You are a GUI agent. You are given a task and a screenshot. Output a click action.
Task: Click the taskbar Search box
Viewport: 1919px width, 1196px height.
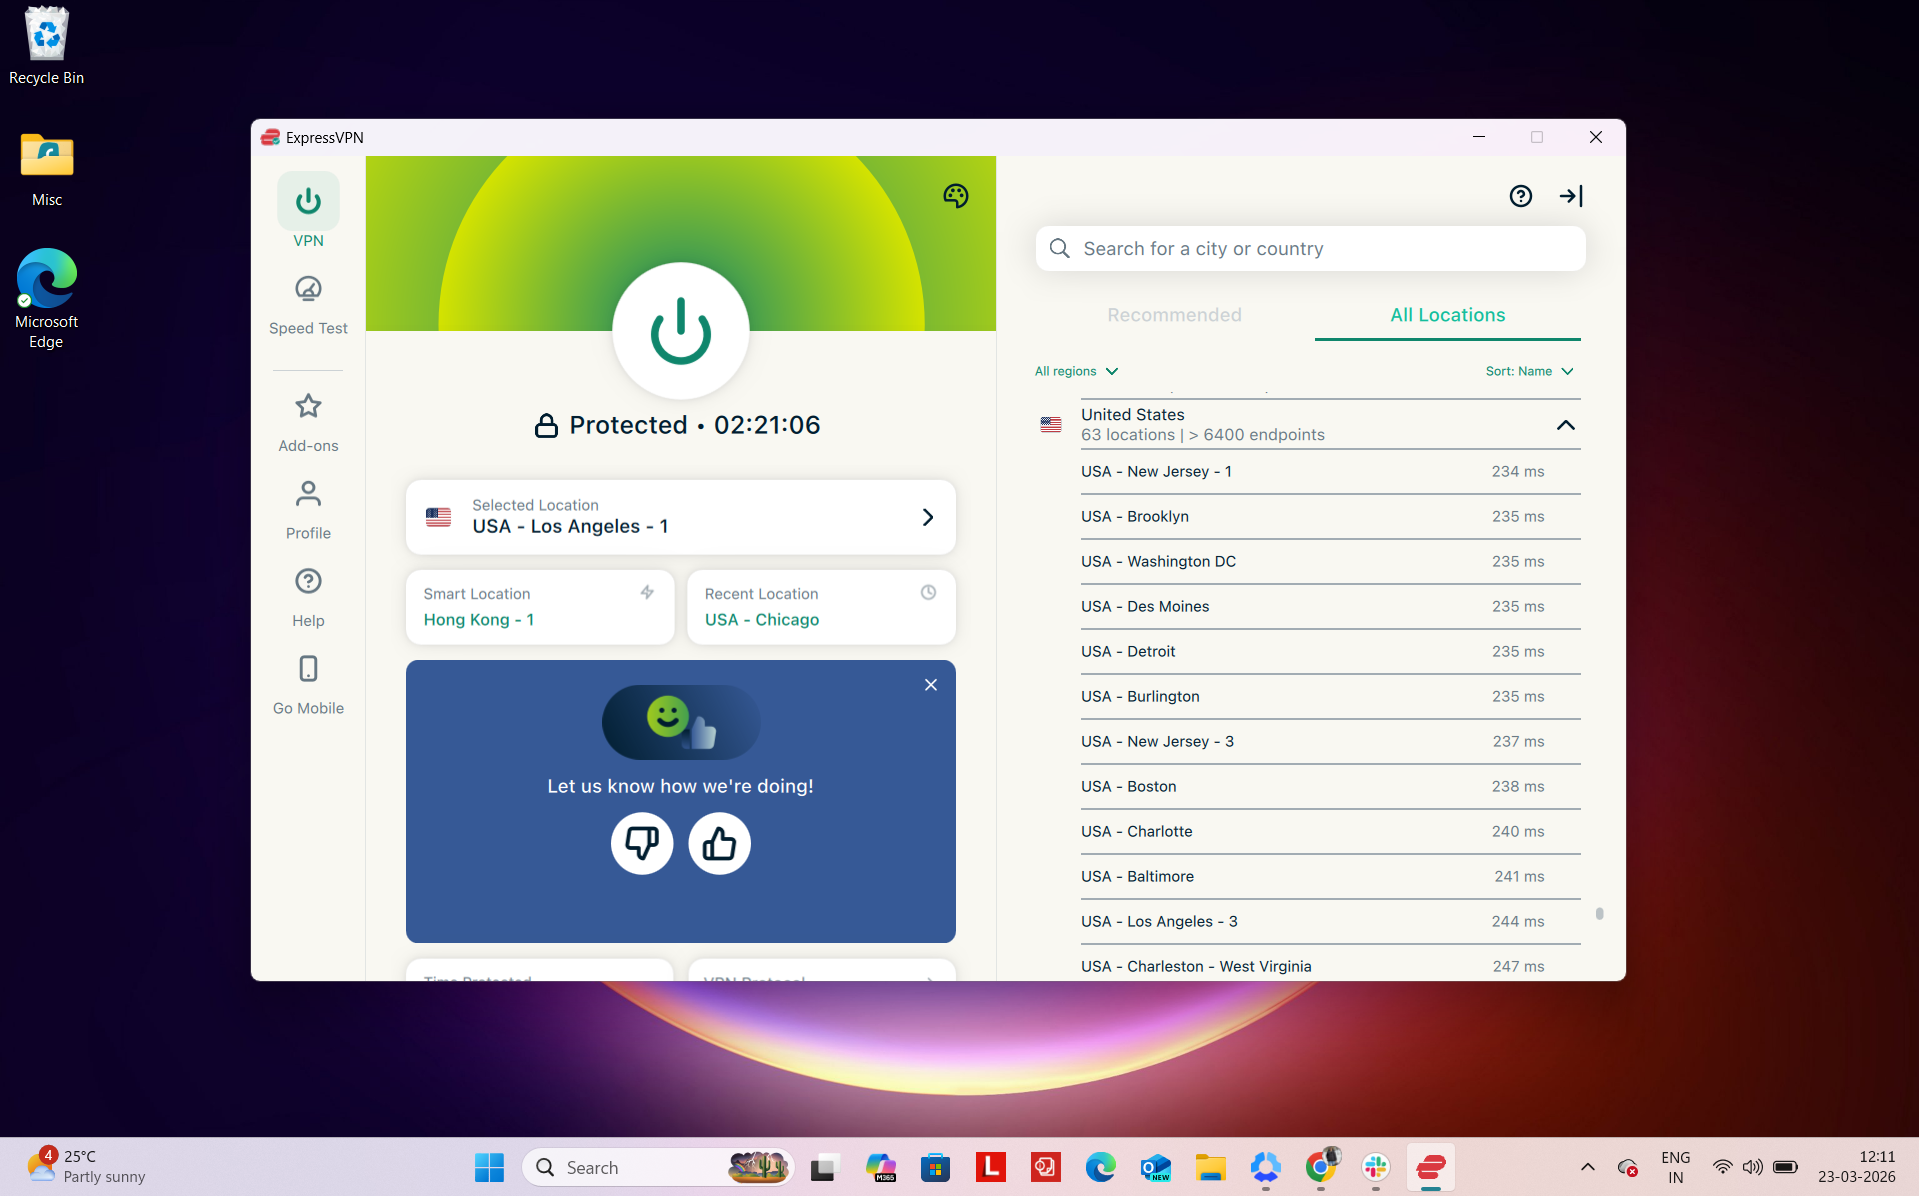tap(658, 1167)
